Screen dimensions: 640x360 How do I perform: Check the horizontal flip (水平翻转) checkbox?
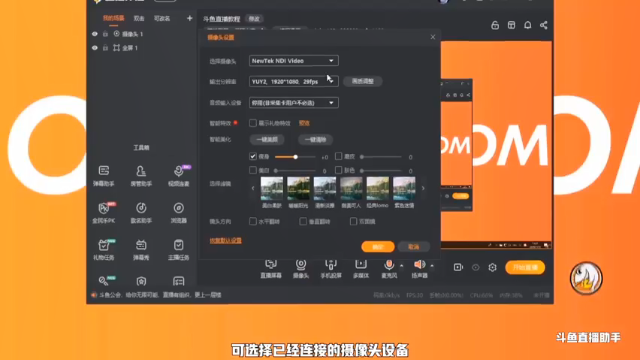pos(253,221)
